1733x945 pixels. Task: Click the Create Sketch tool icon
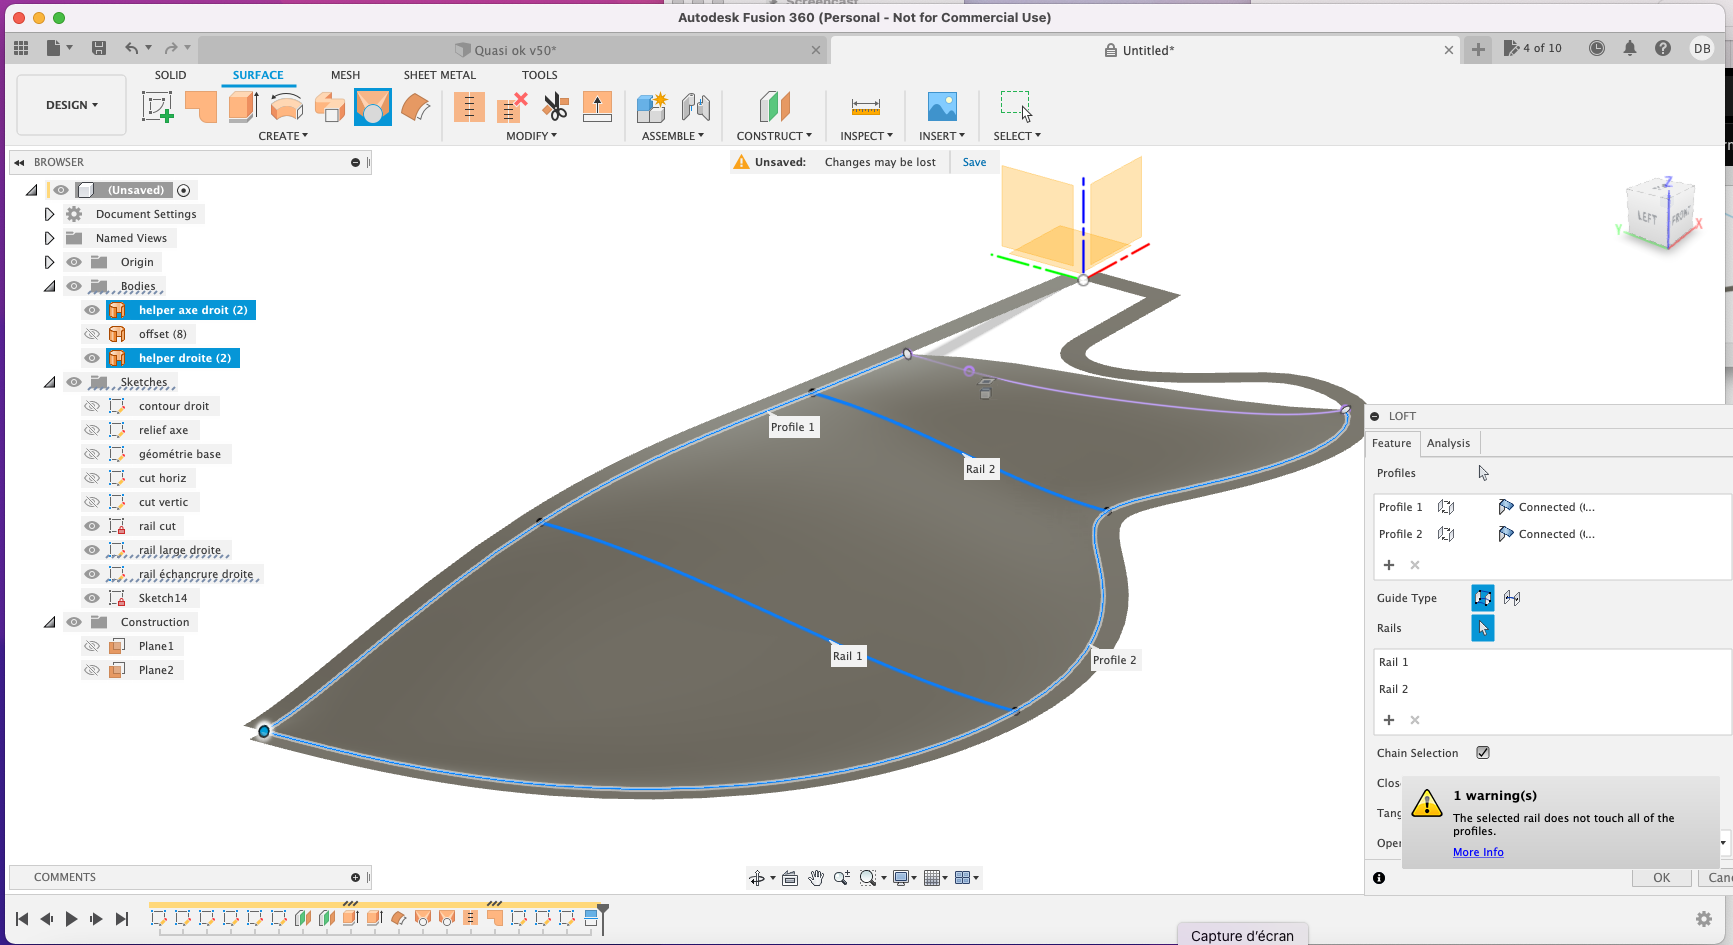(158, 106)
